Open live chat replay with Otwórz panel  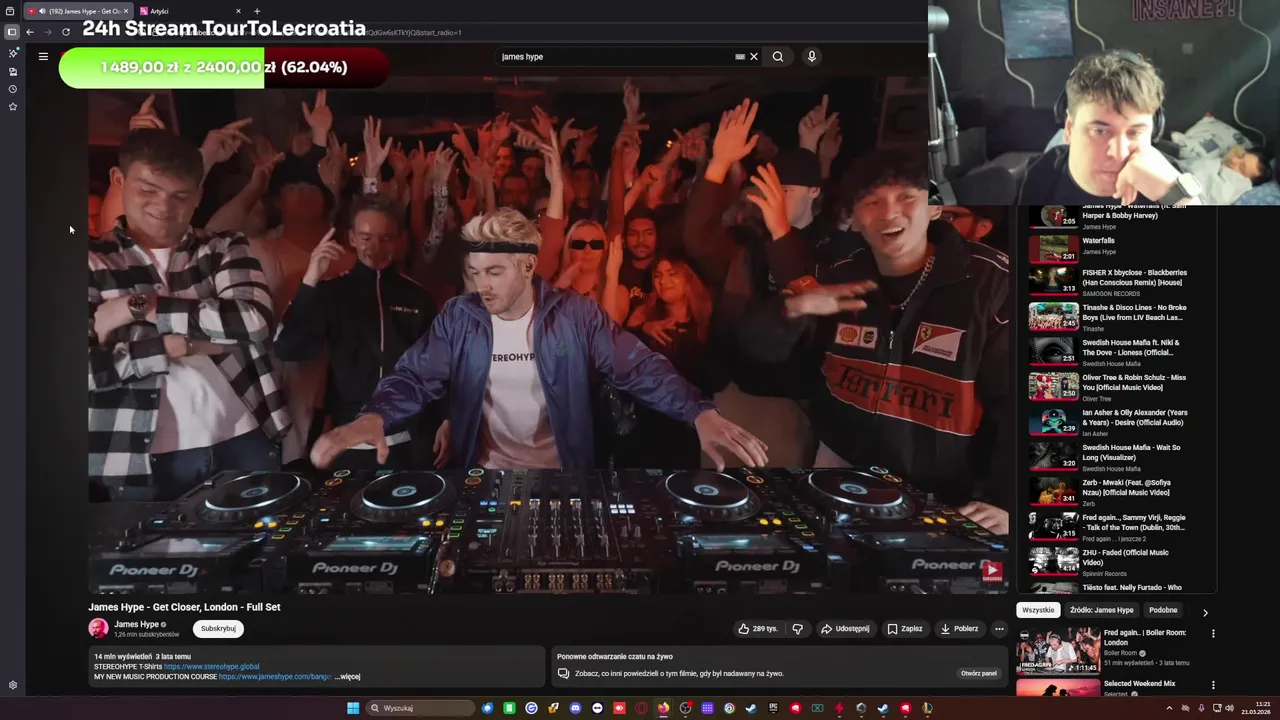(x=979, y=673)
